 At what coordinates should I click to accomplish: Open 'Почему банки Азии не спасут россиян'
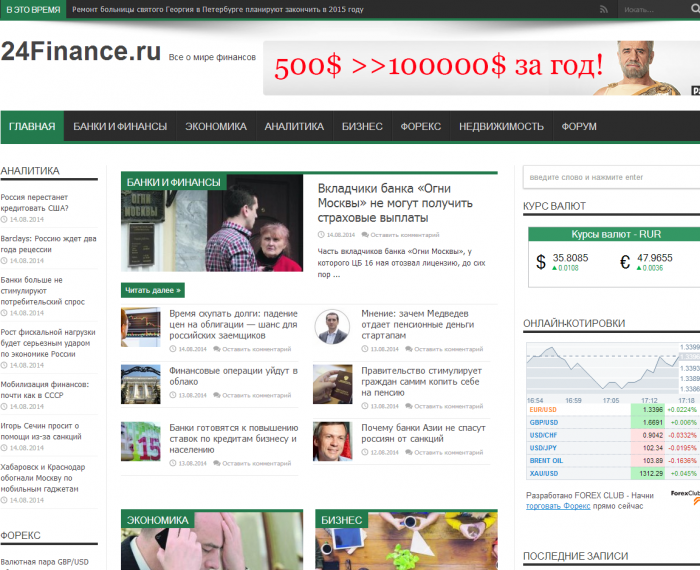click(423, 433)
